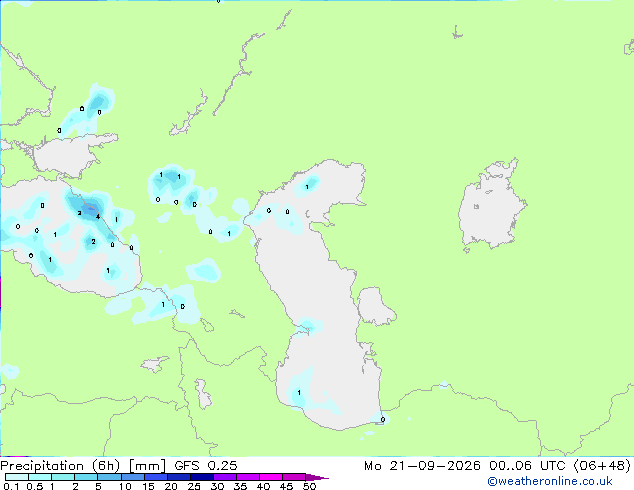Pick the 5 to 10 mm legend color
Viewport: 634px width, 490px height.
click(x=110, y=477)
